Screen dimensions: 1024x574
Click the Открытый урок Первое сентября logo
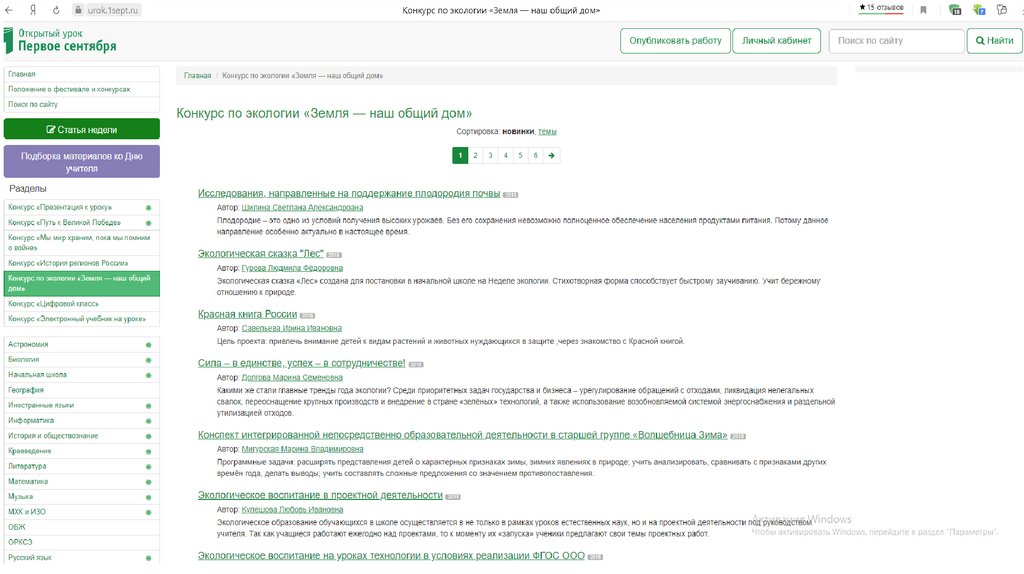(61, 40)
